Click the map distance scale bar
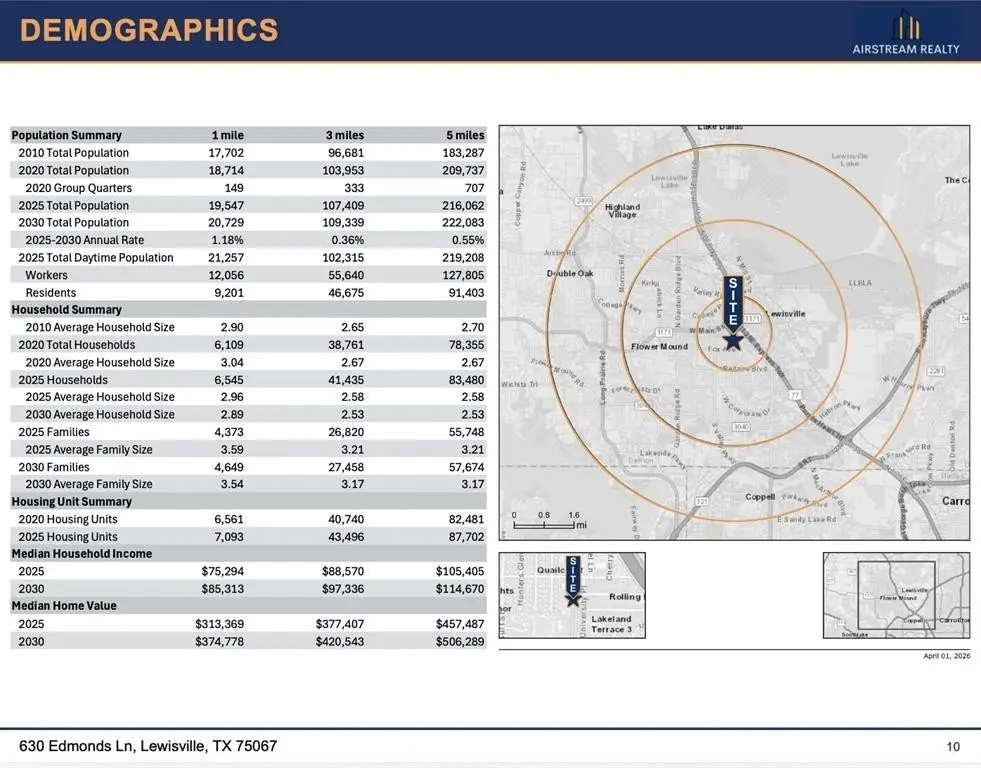This screenshot has height=768, width=981. (x=546, y=524)
